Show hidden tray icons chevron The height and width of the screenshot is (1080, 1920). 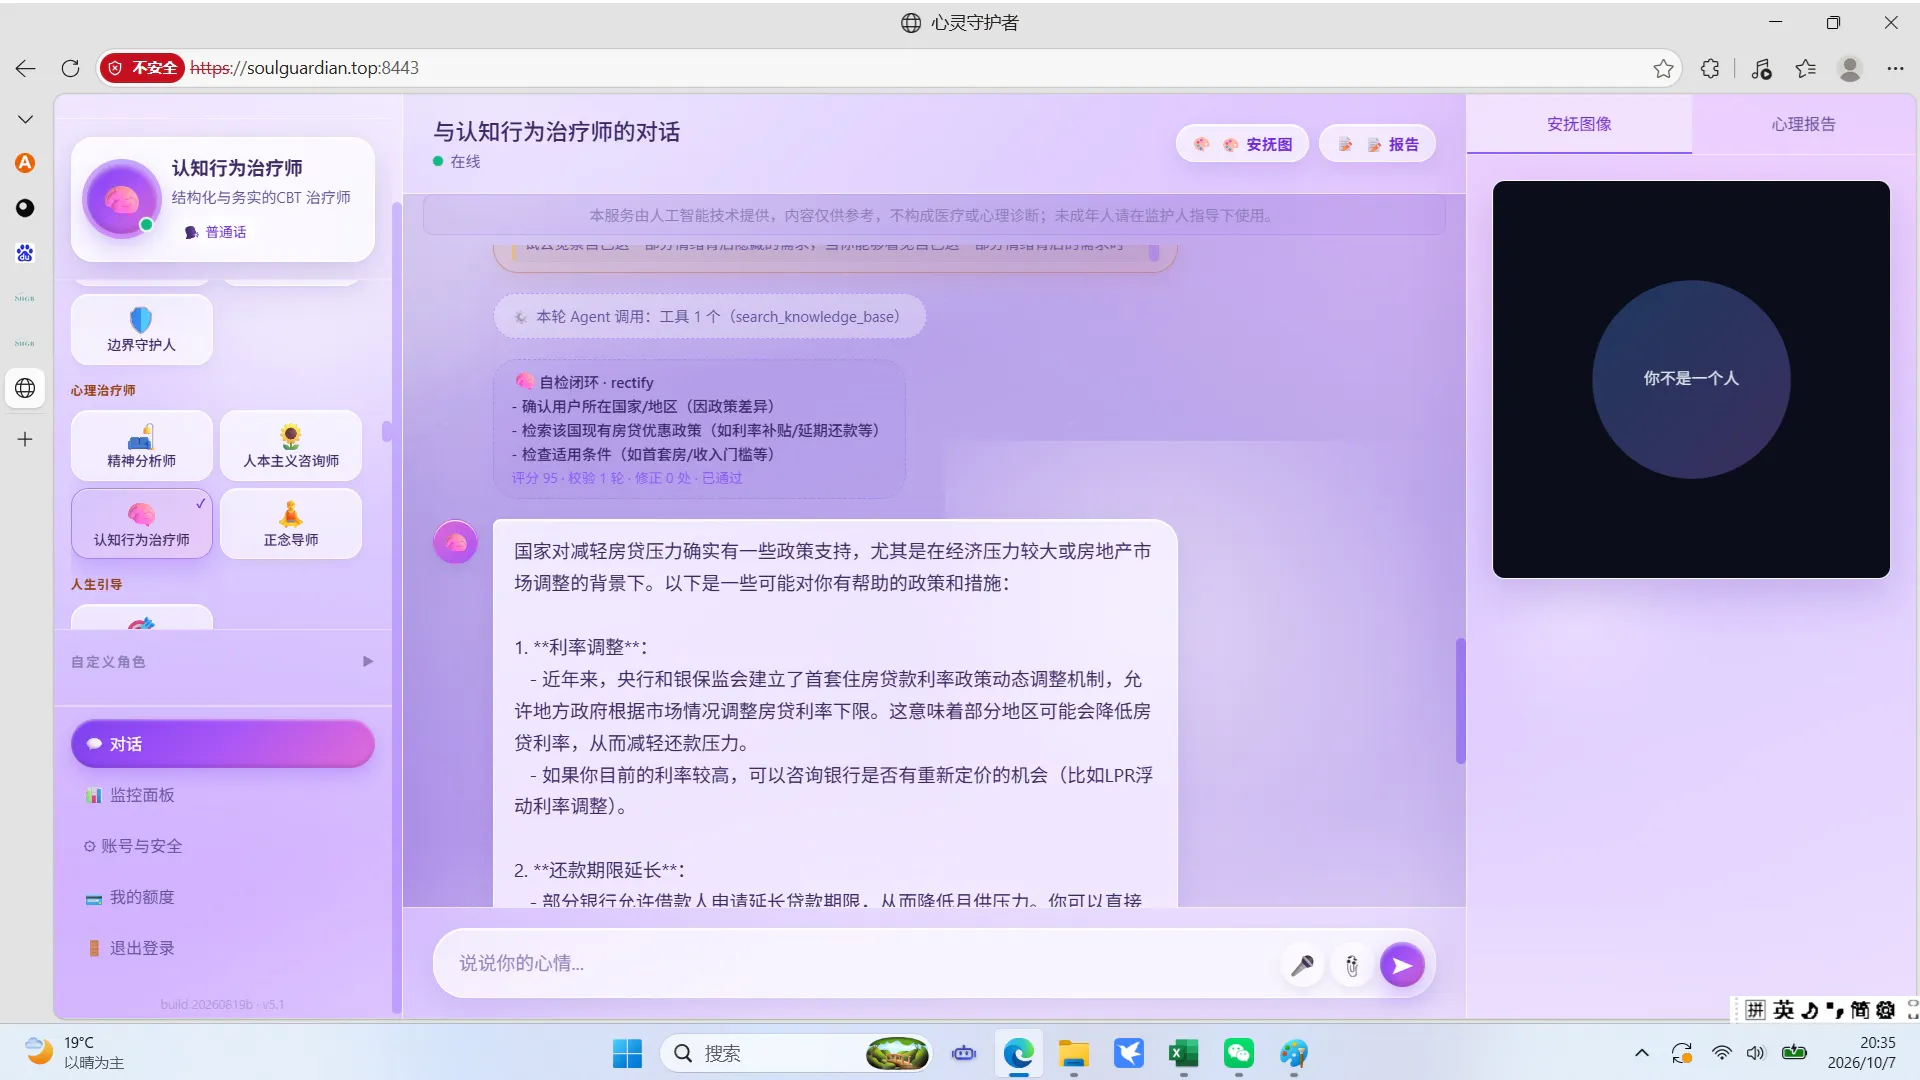[x=1641, y=1053]
